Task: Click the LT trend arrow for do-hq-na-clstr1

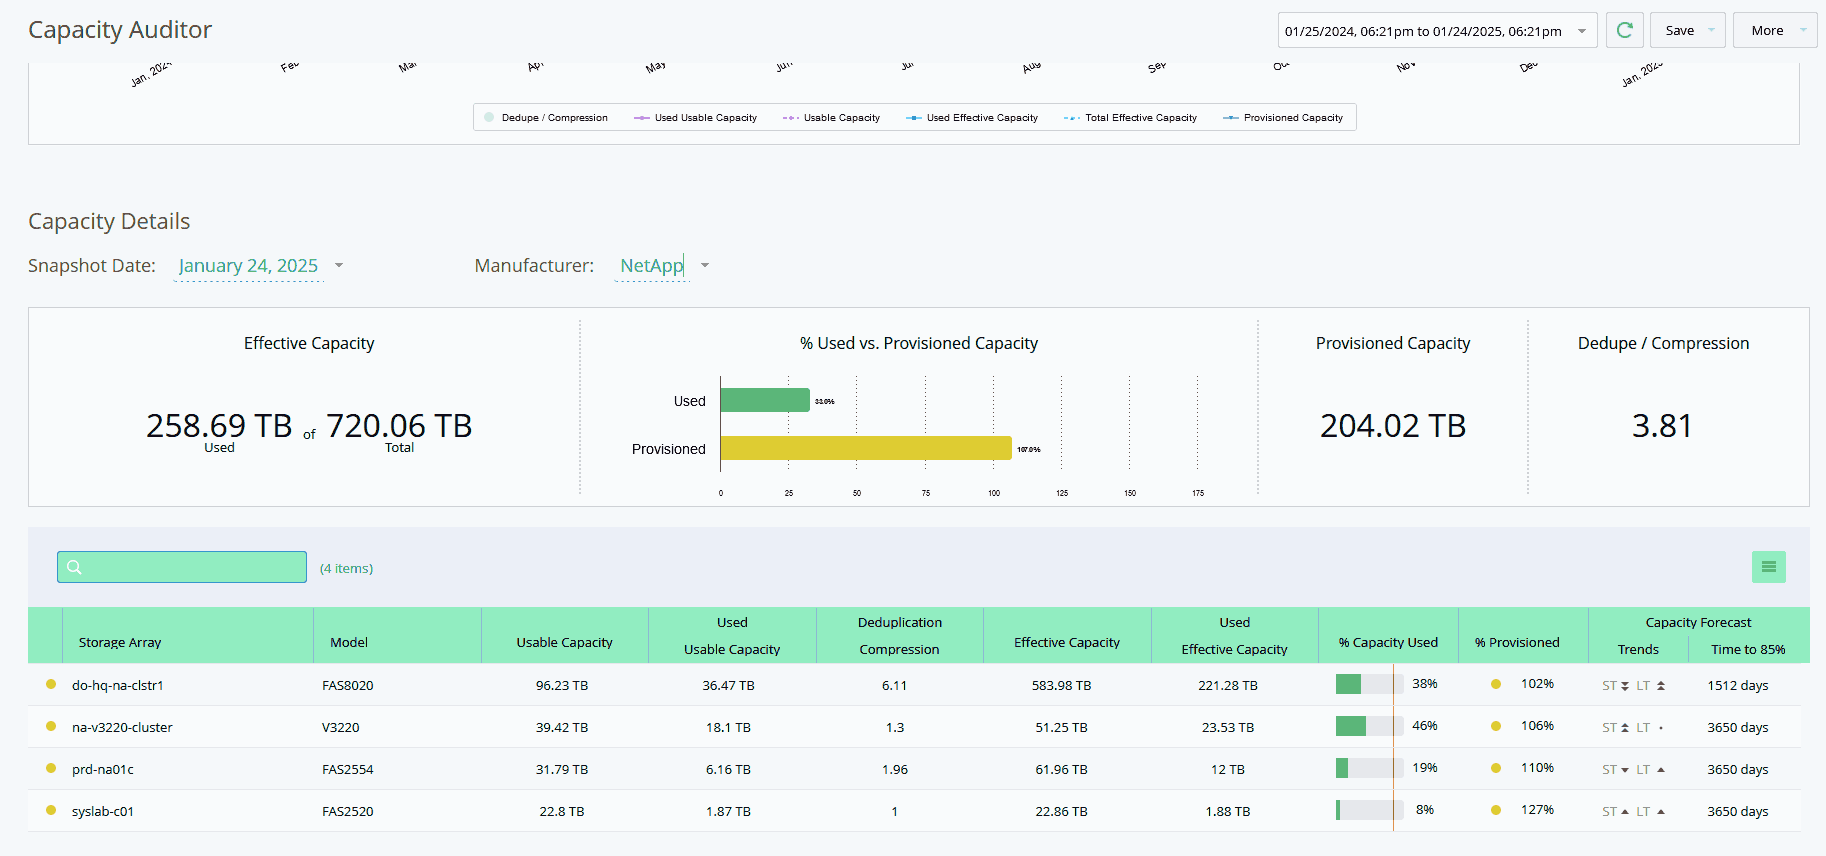Action: pos(1661,686)
